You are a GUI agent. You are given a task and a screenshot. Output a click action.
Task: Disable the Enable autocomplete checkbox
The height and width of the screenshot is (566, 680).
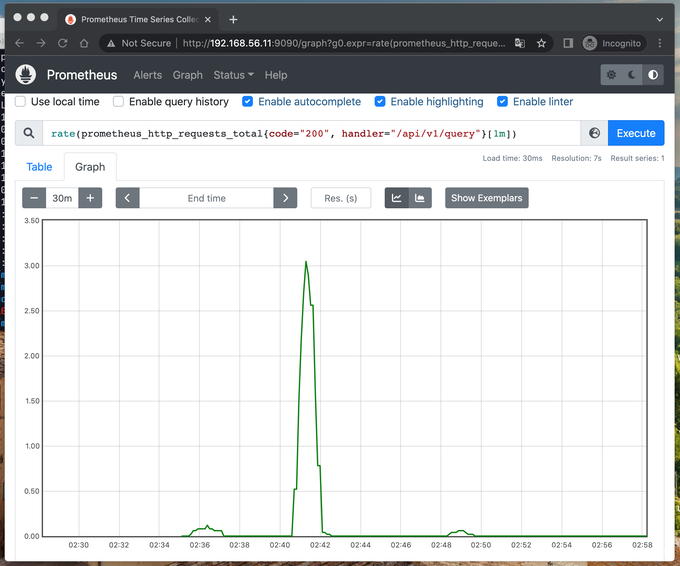(247, 101)
